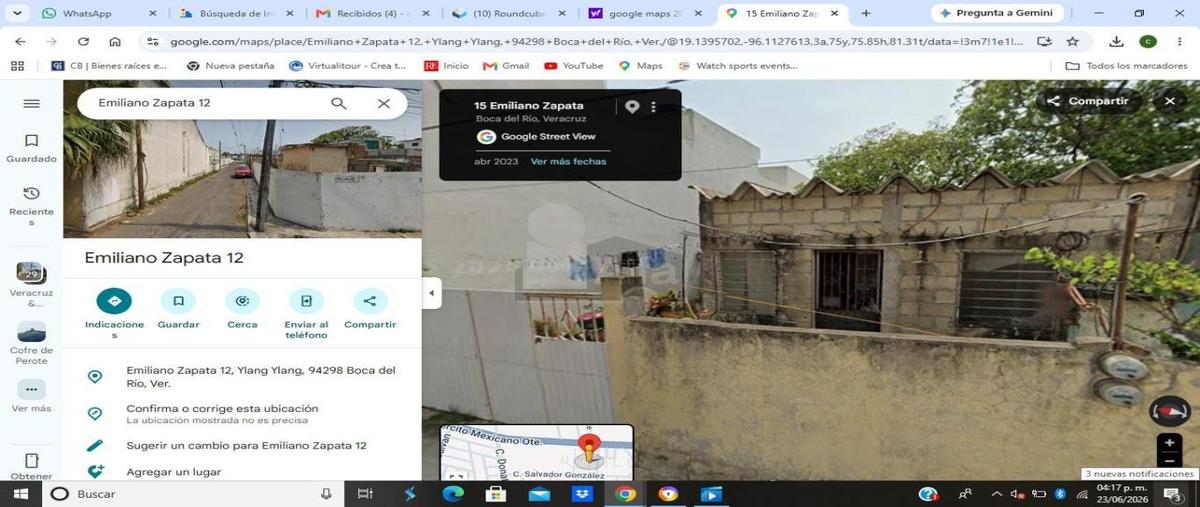Open the Guardado saved places panel

click(x=31, y=147)
